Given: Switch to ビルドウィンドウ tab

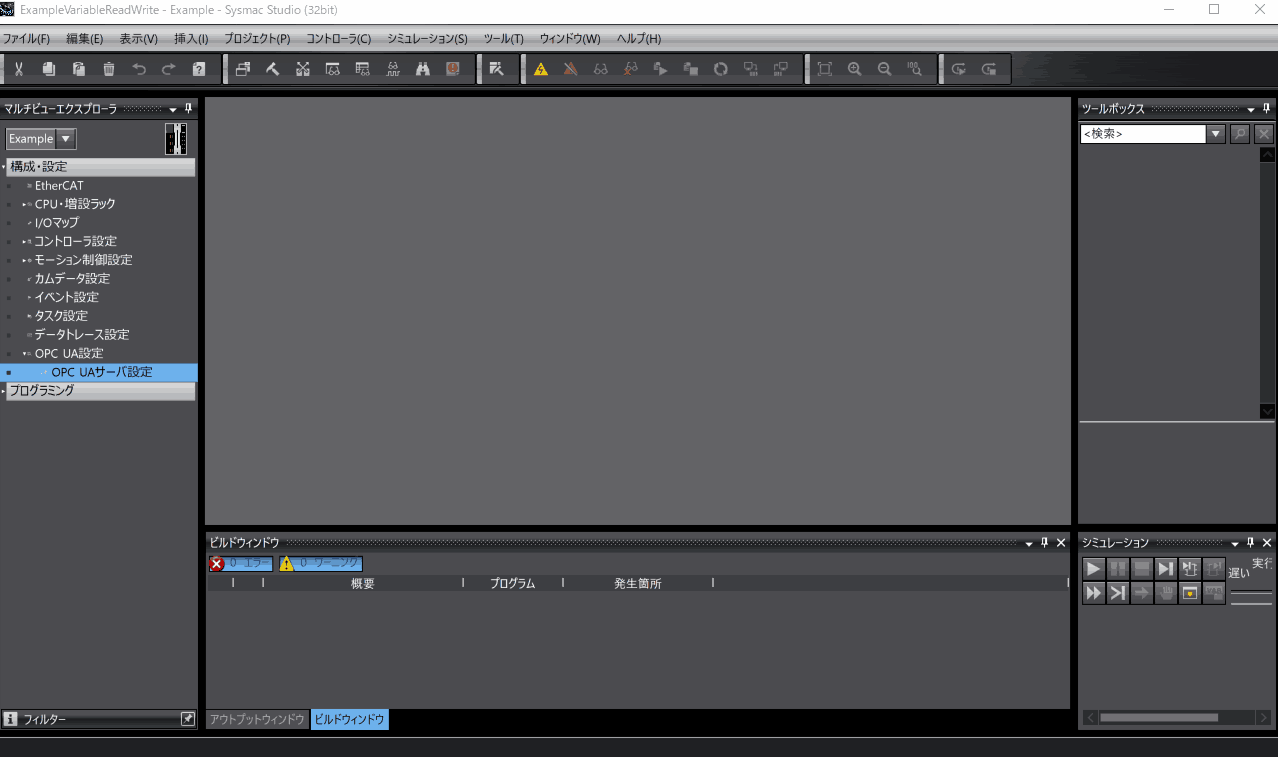Looking at the screenshot, I should coord(349,720).
